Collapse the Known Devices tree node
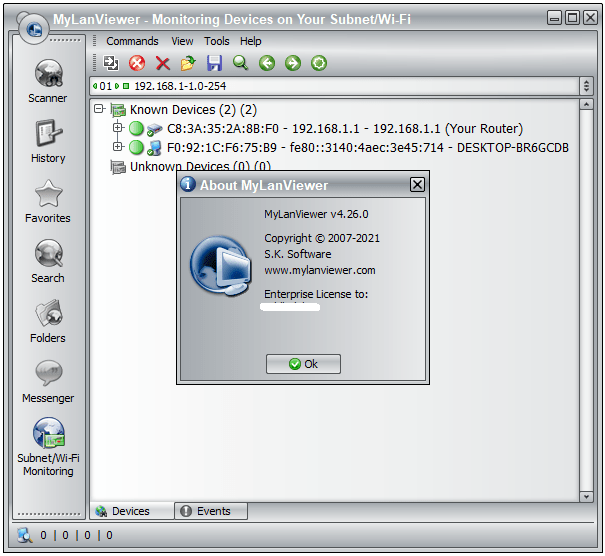This screenshot has height=556, width=605. pos(99,109)
